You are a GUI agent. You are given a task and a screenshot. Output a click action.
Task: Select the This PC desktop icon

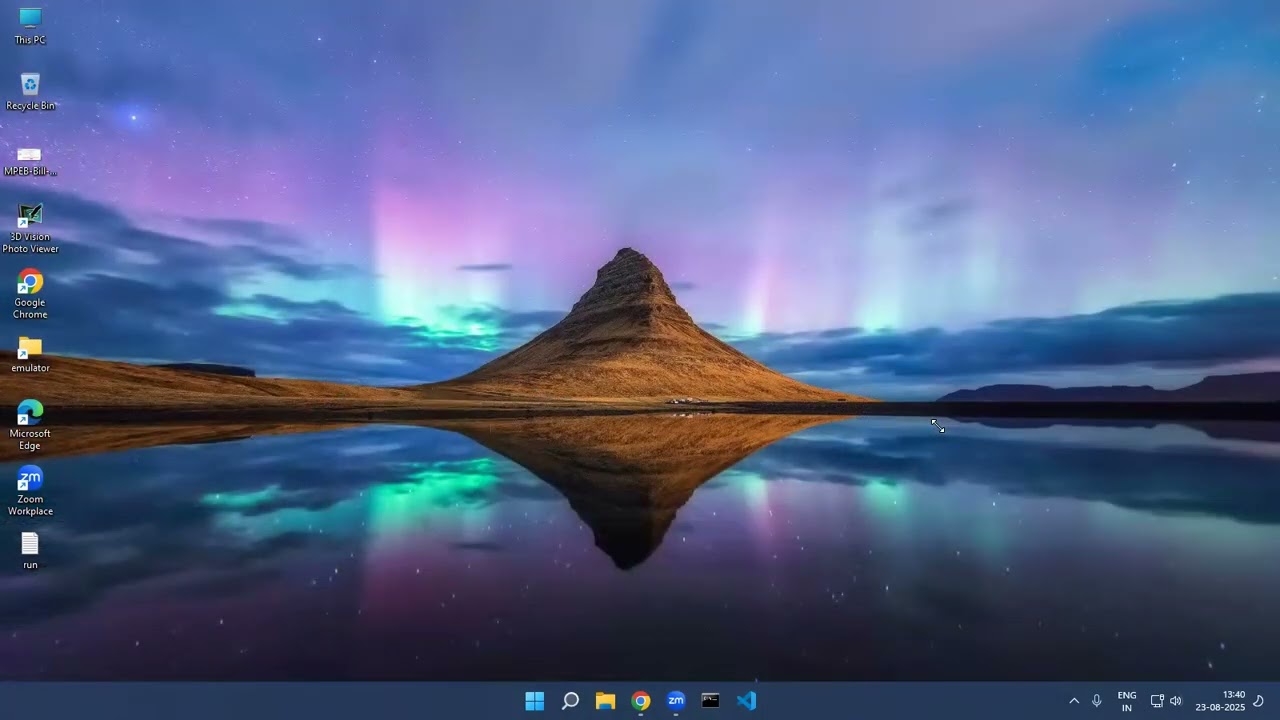[x=30, y=26]
